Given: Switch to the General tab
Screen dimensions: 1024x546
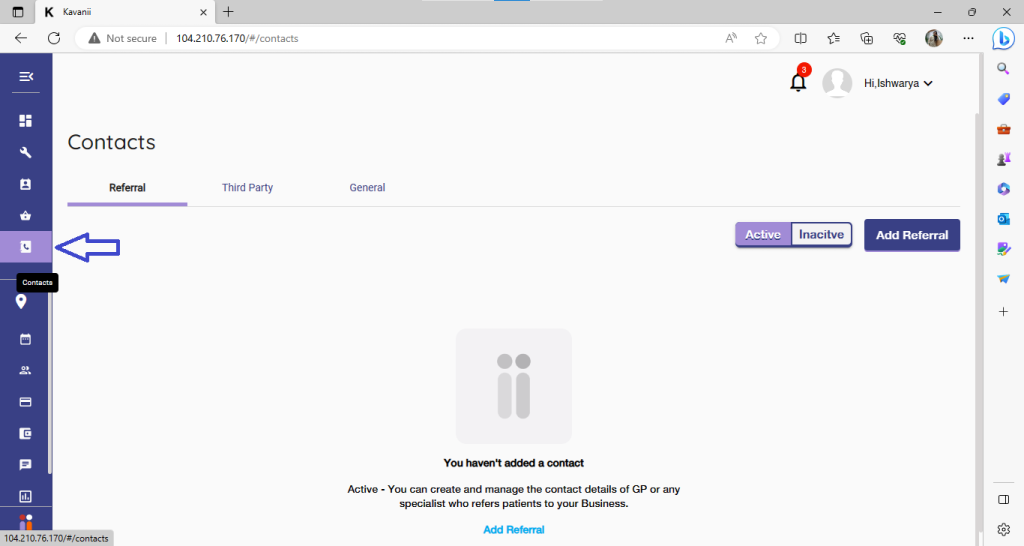Looking at the screenshot, I should [367, 188].
